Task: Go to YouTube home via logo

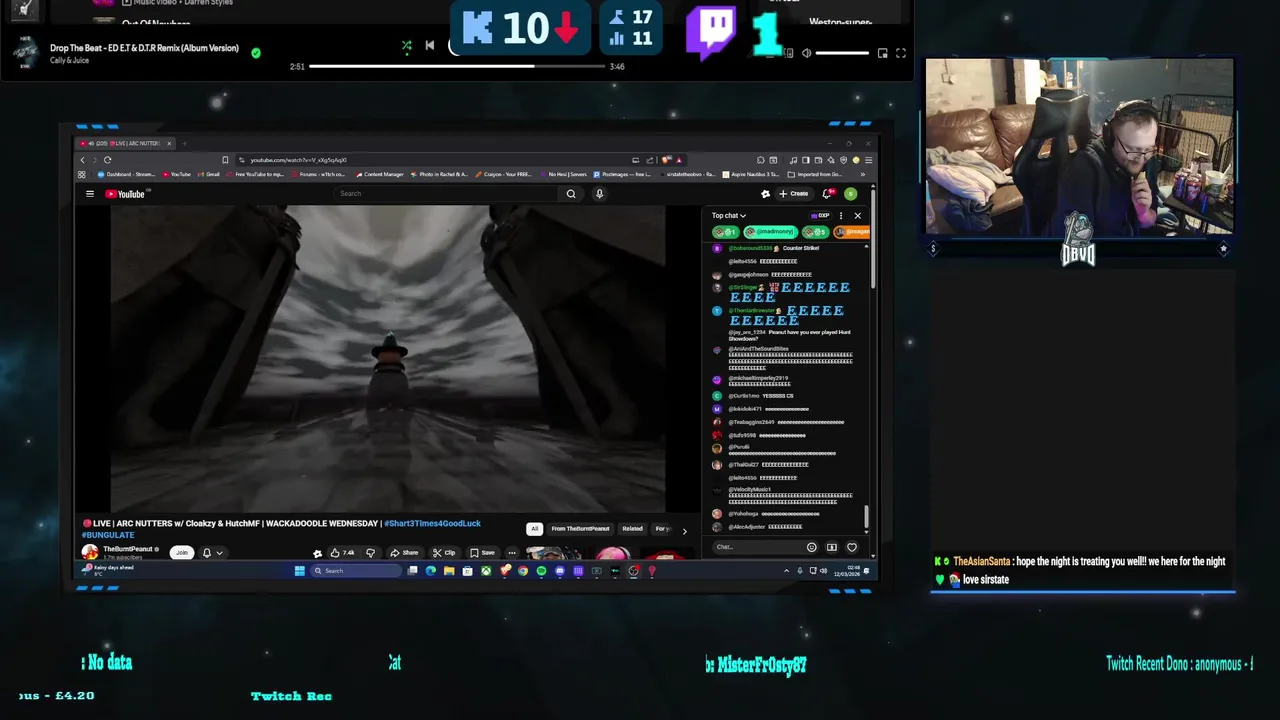Action: point(126,194)
